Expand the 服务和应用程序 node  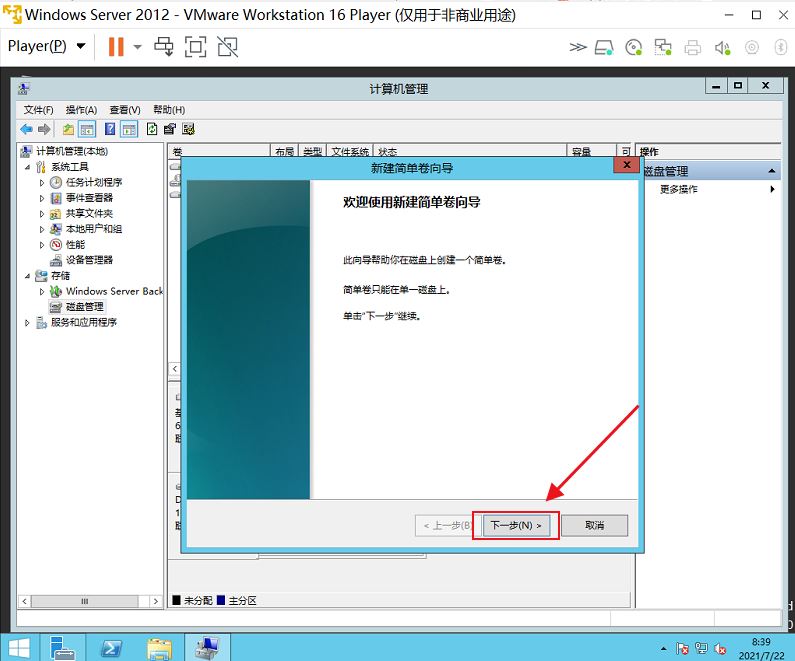click(27, 322)
